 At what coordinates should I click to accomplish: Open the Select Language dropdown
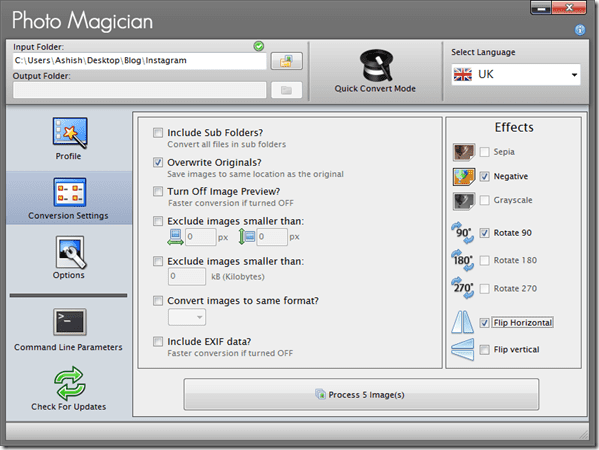point(516,74)
